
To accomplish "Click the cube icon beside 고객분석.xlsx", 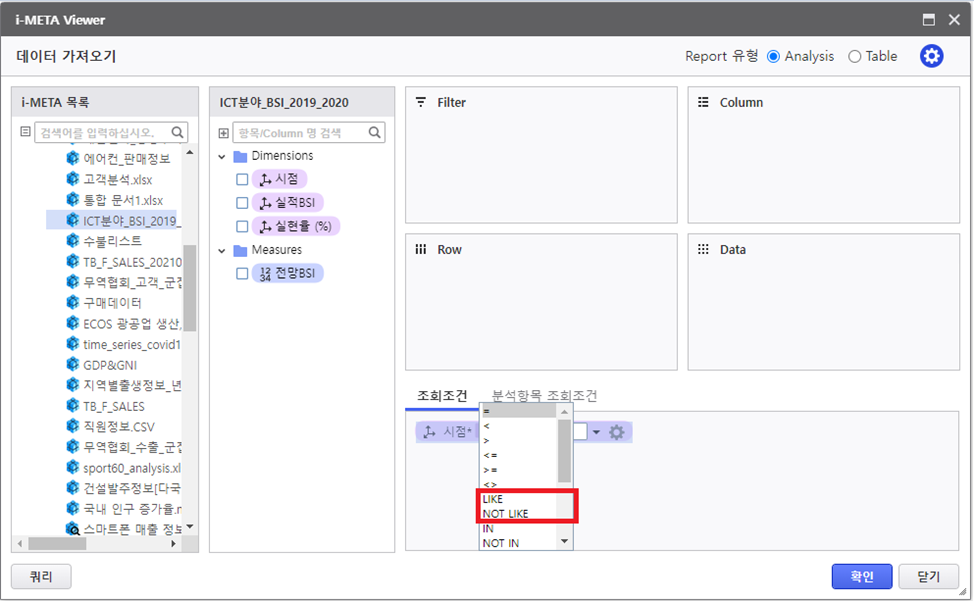I will click(x=72, y=179).
